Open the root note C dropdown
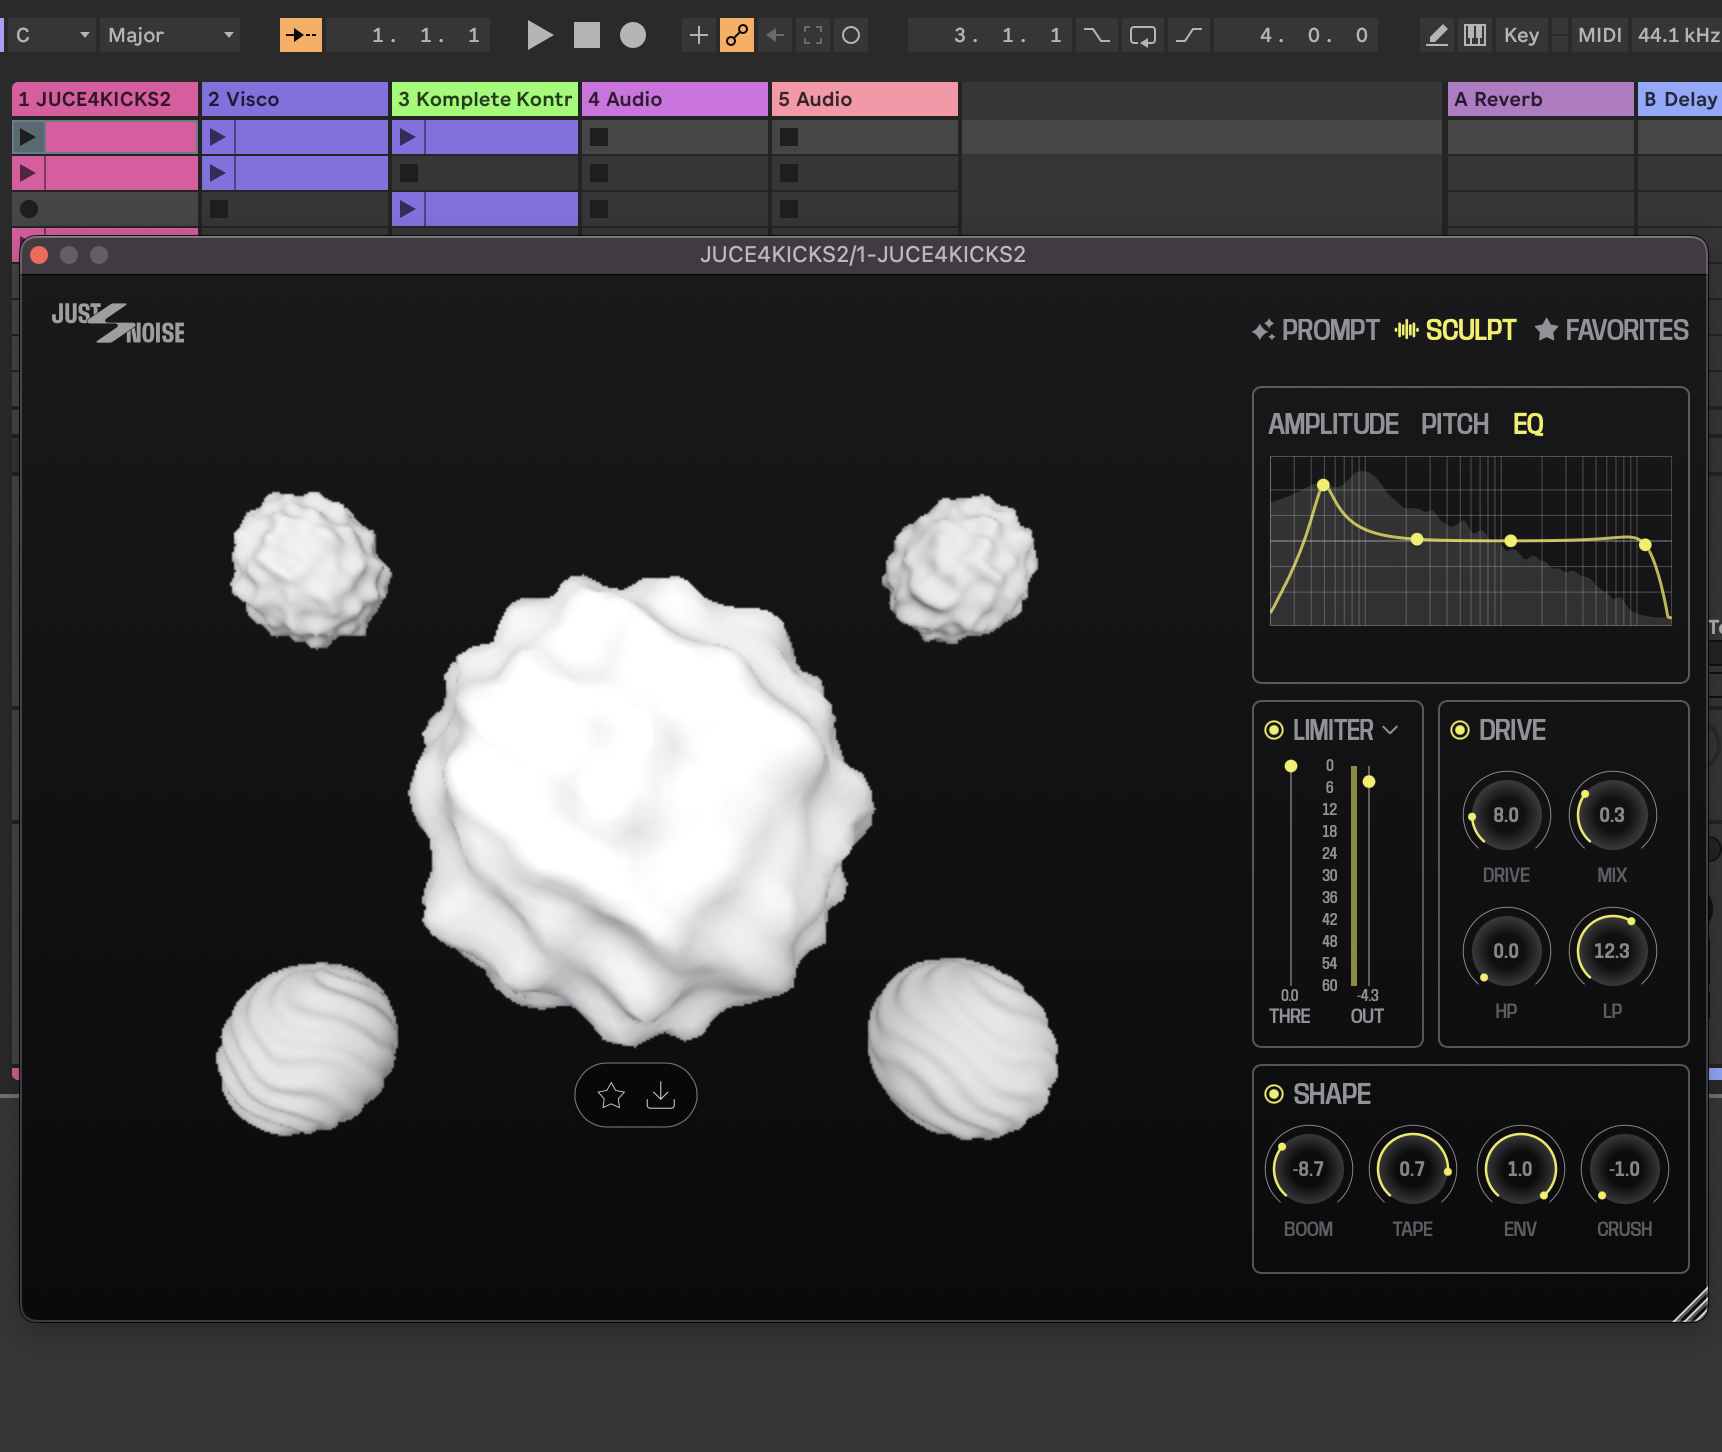Viewport: 1722px width, 1452px height. (52, 36)
